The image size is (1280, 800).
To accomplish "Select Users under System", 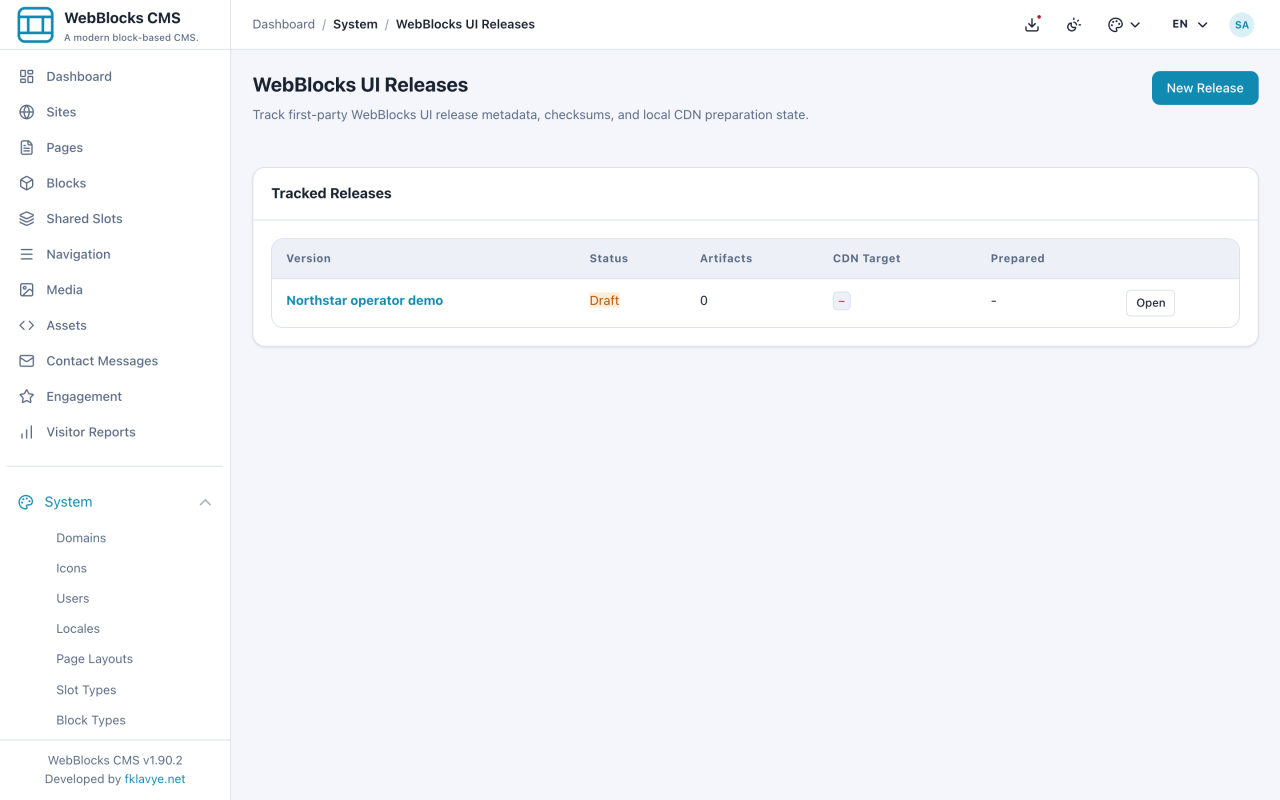I will (73, 598).
